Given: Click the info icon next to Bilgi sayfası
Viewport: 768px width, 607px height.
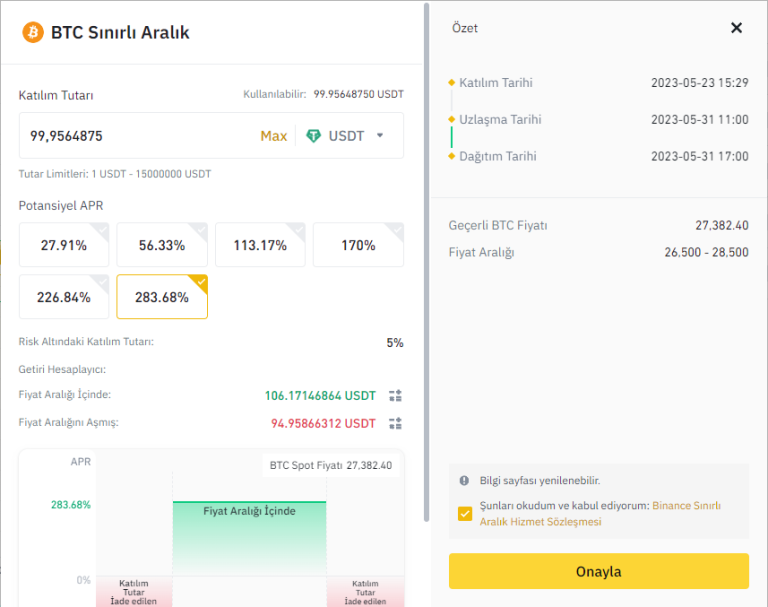Looking at the screenshot, I should coord(464,480).
